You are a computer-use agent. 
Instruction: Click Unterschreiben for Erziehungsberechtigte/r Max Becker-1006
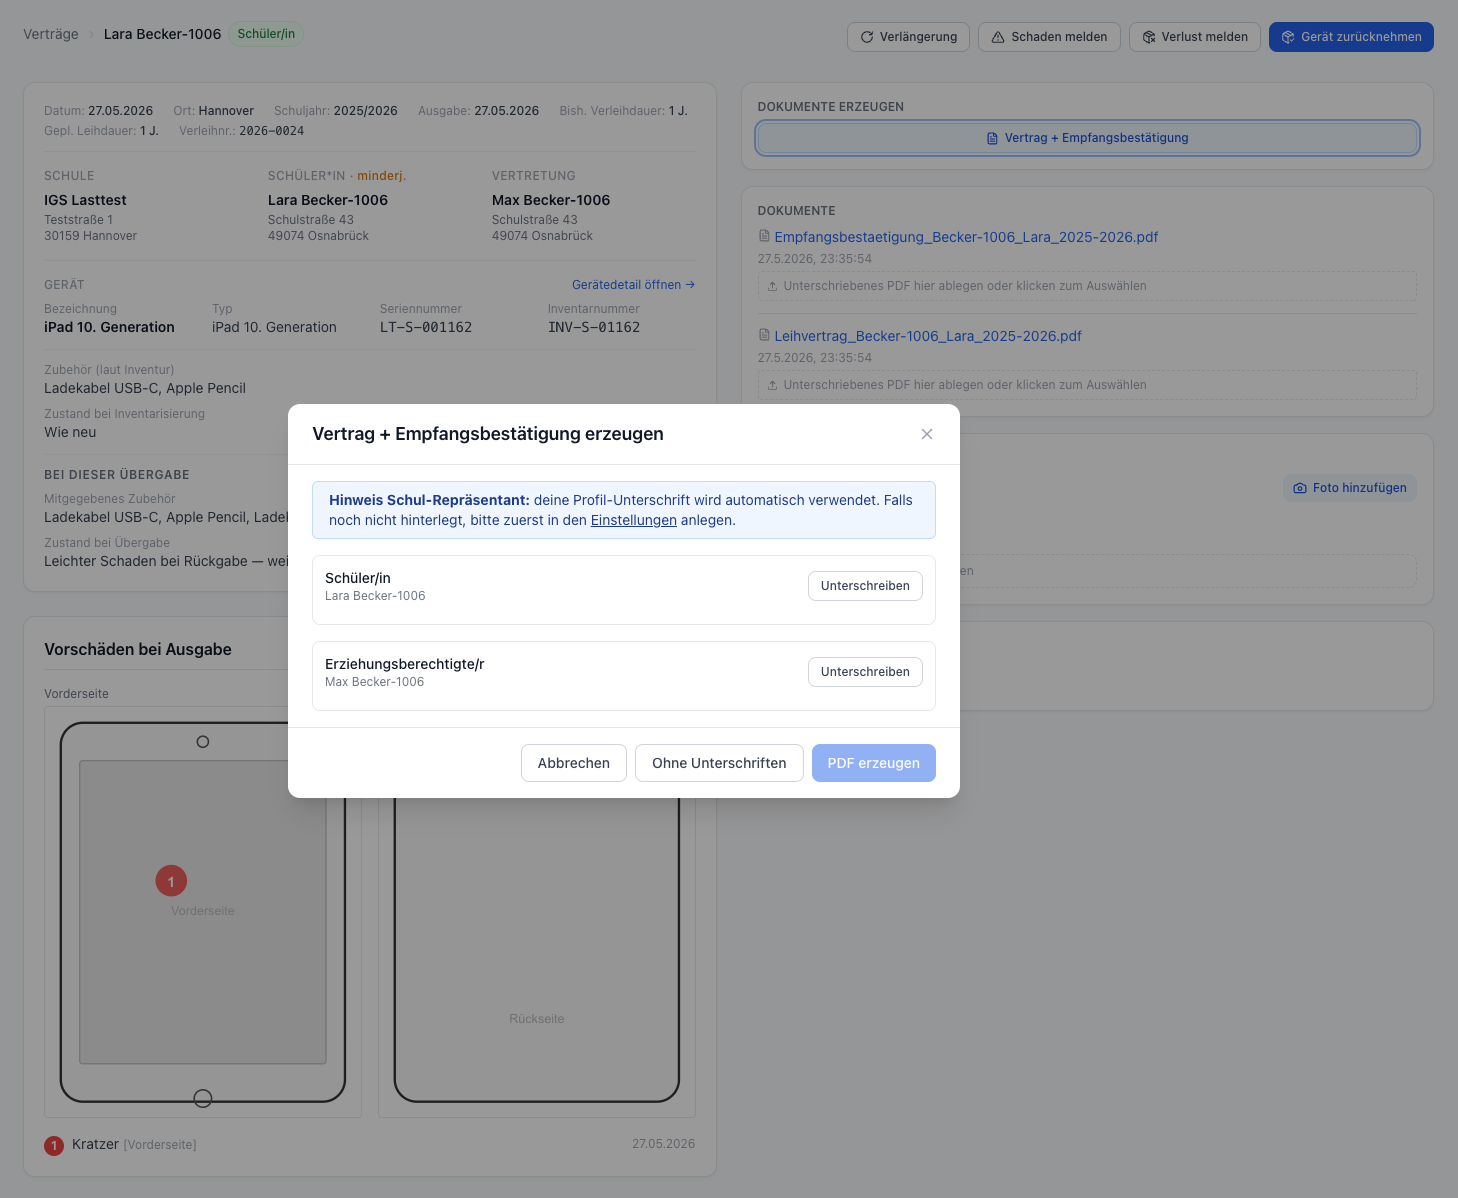(865, 672)
